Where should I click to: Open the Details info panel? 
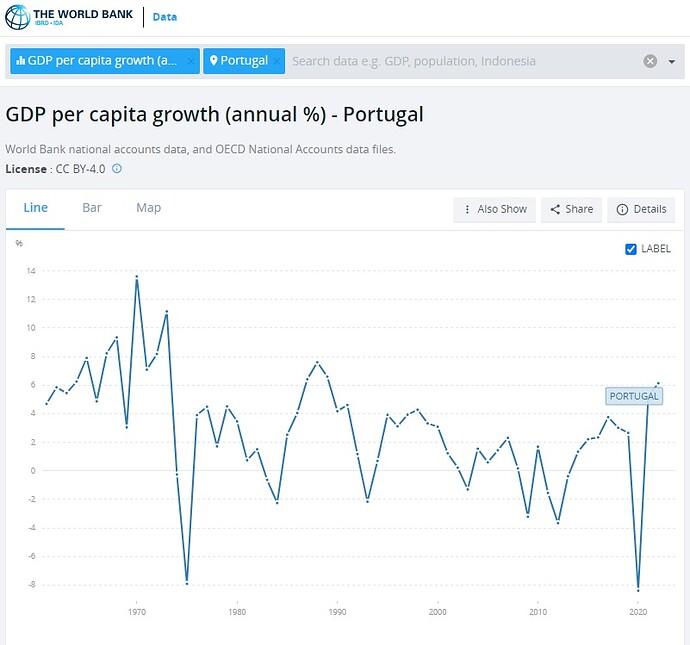[641, 209]
